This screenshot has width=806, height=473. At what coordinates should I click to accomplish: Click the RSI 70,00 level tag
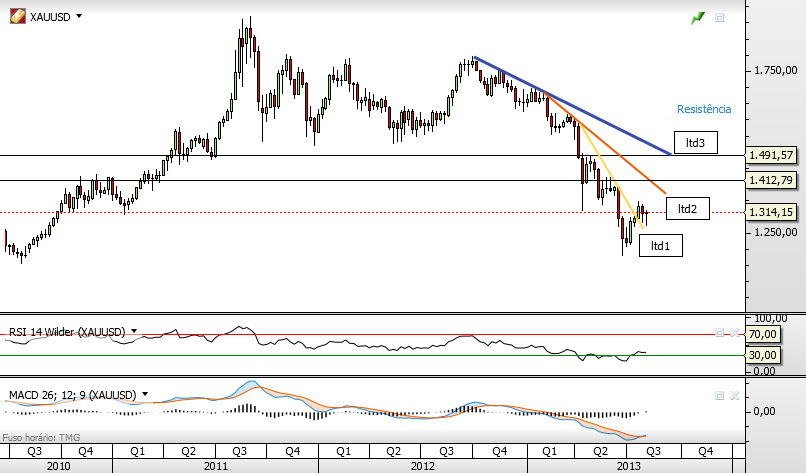point(763,334)
